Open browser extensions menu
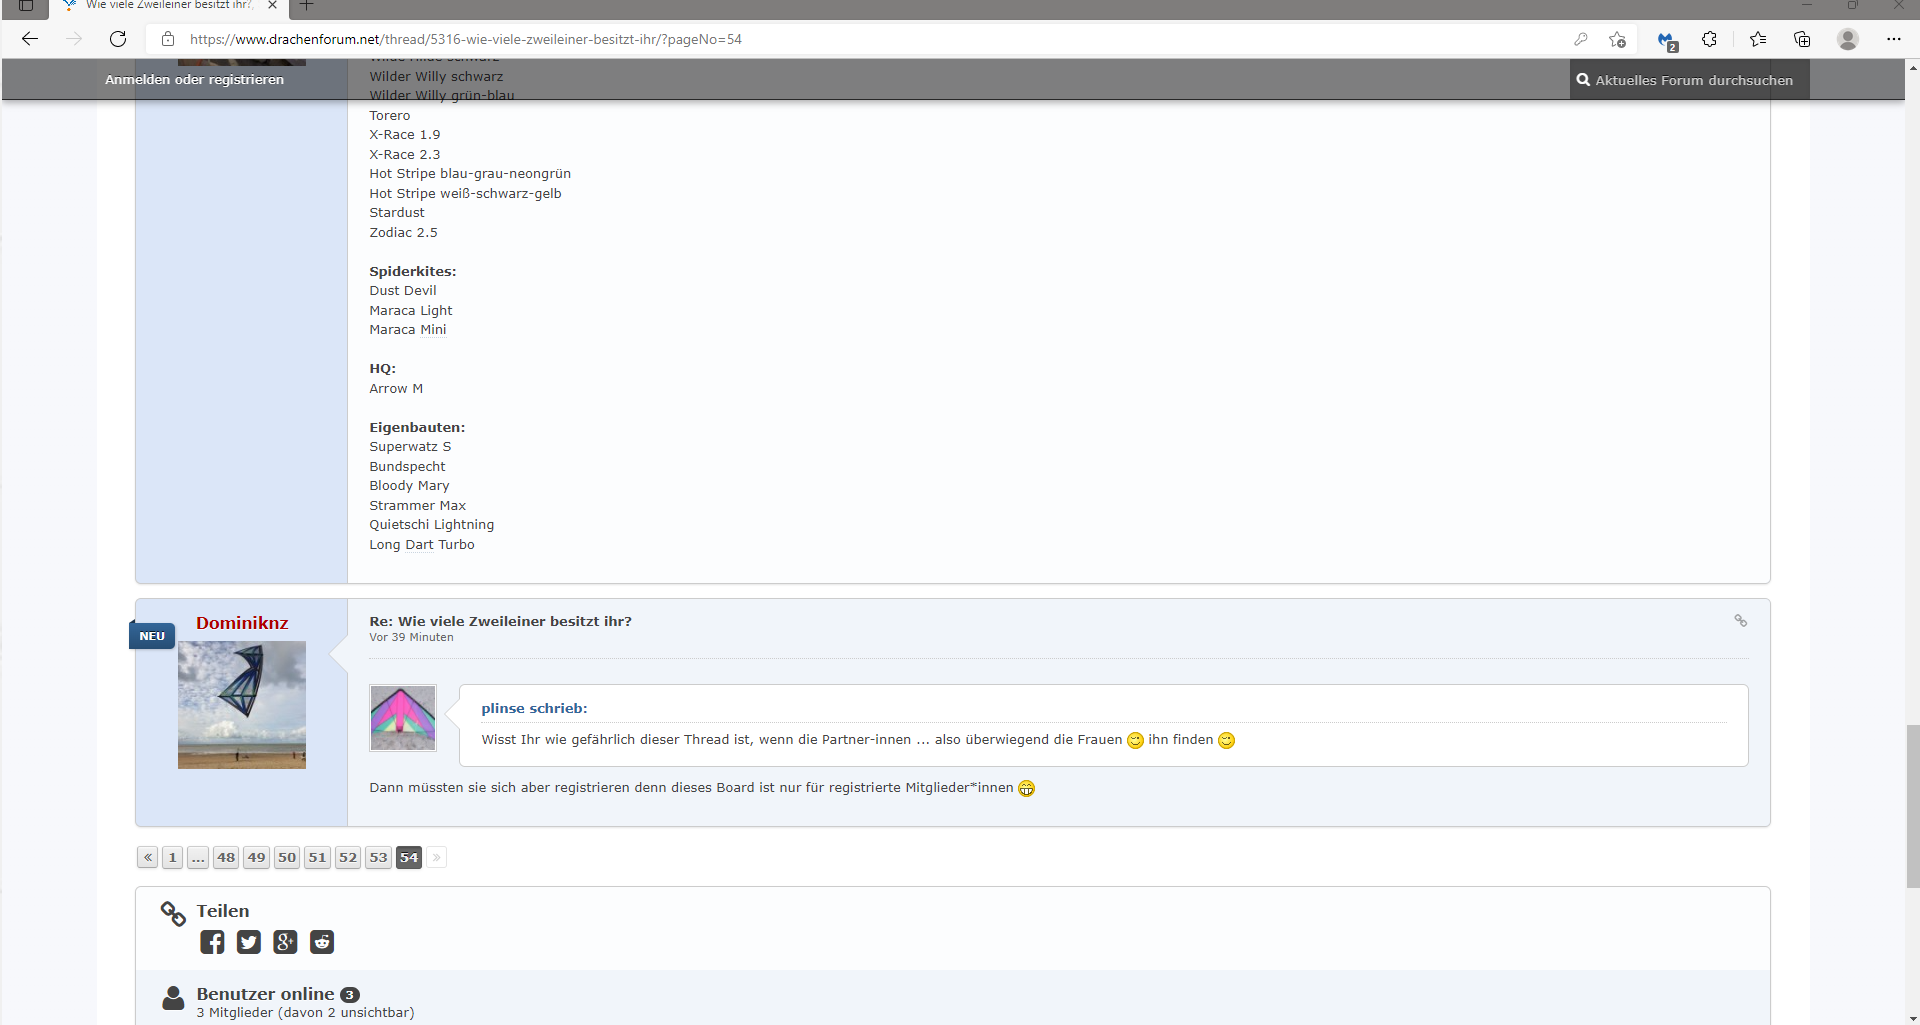 (x=1709, y=39)
